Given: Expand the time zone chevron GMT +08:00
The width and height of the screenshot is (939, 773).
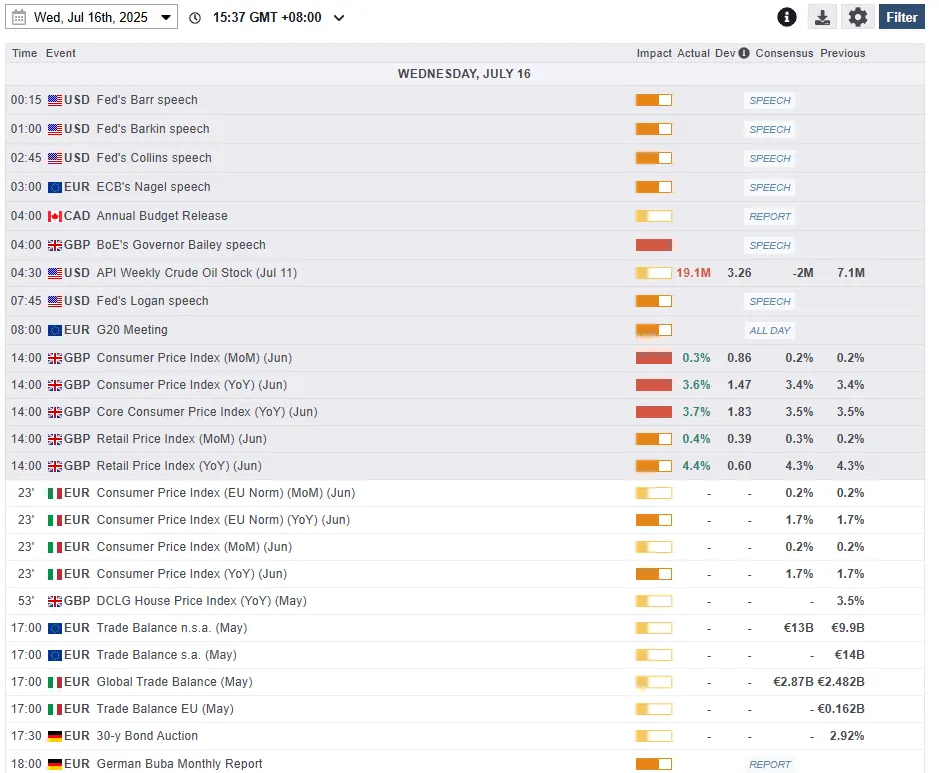Looking at the screenshot, I should coord(339,18).
